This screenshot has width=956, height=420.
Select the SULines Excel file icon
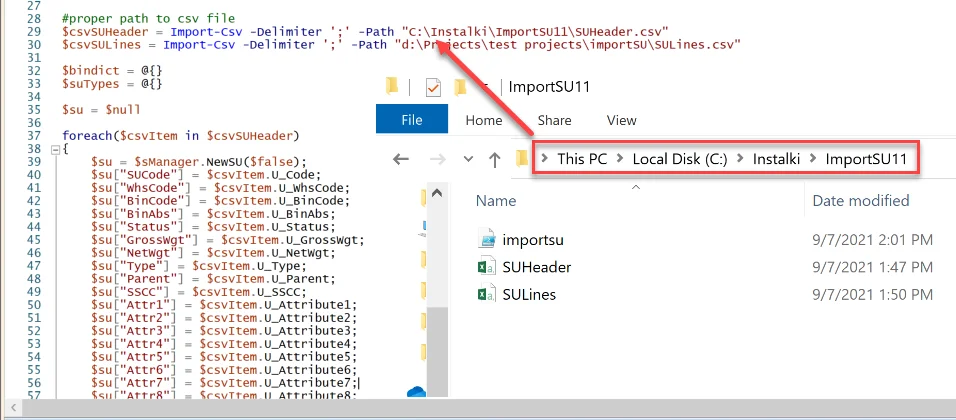487,294
